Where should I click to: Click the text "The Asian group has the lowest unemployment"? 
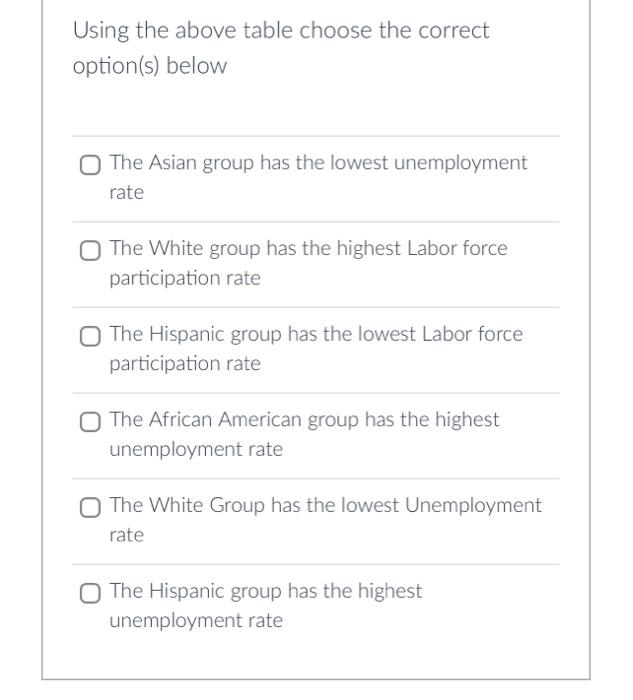point(318,162)
